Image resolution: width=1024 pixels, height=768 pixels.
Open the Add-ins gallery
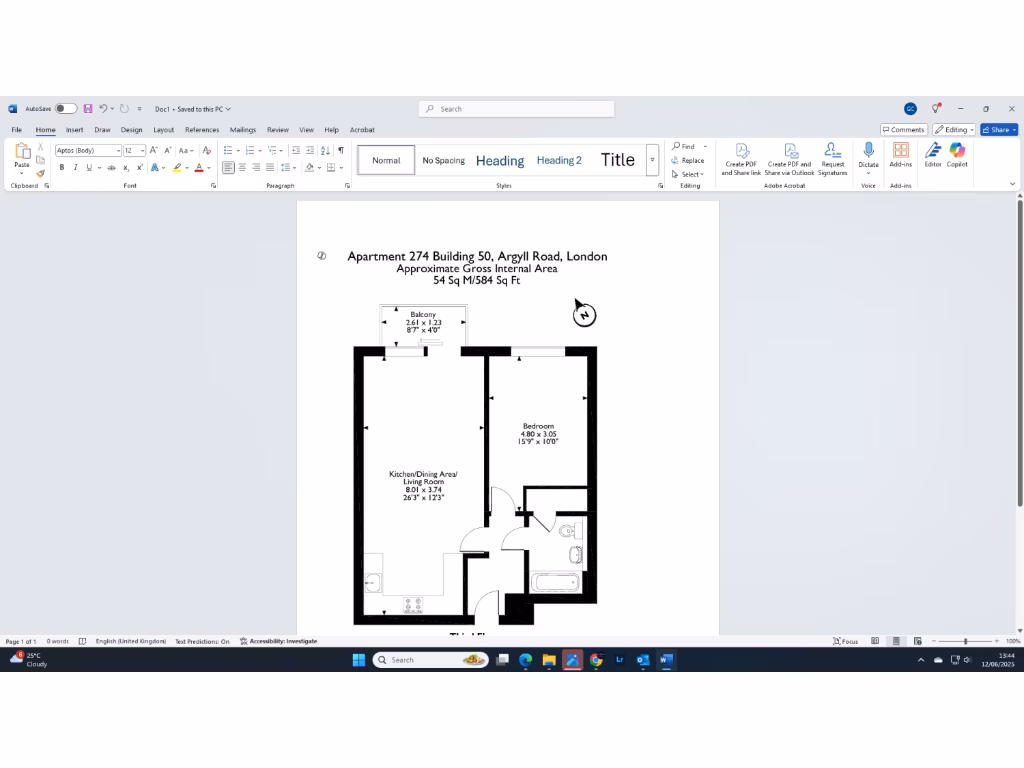tap(900, 154)
